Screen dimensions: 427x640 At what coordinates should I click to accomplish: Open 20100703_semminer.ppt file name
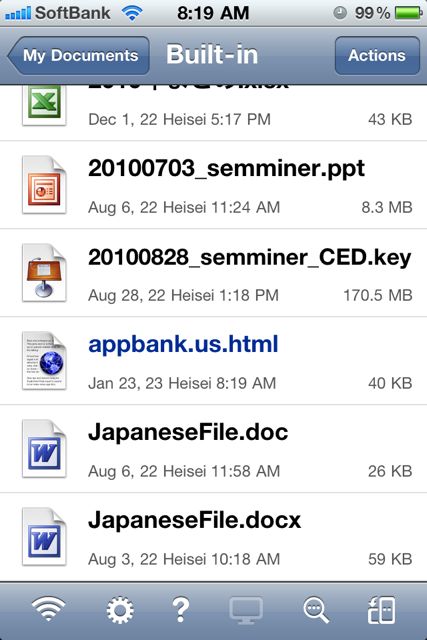[227, 168]
